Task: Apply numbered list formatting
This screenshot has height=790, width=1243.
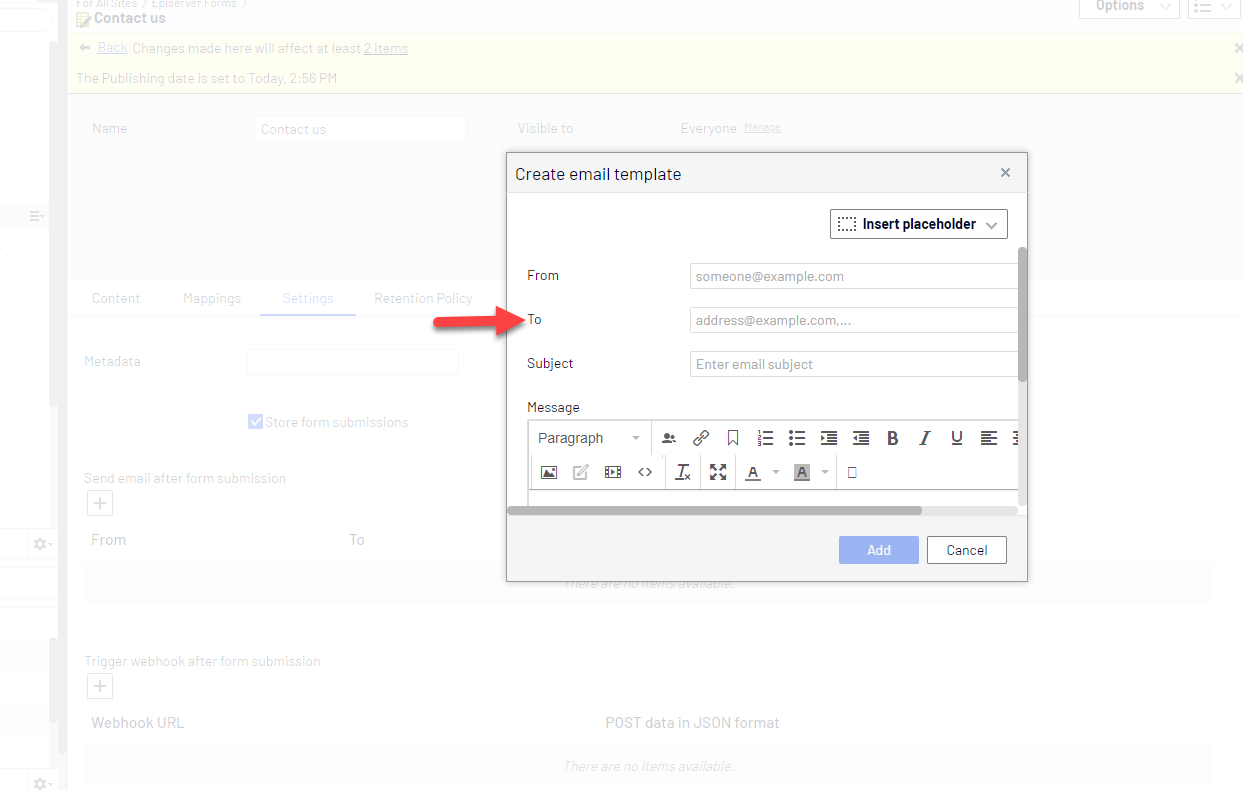Action: point(765,438)
